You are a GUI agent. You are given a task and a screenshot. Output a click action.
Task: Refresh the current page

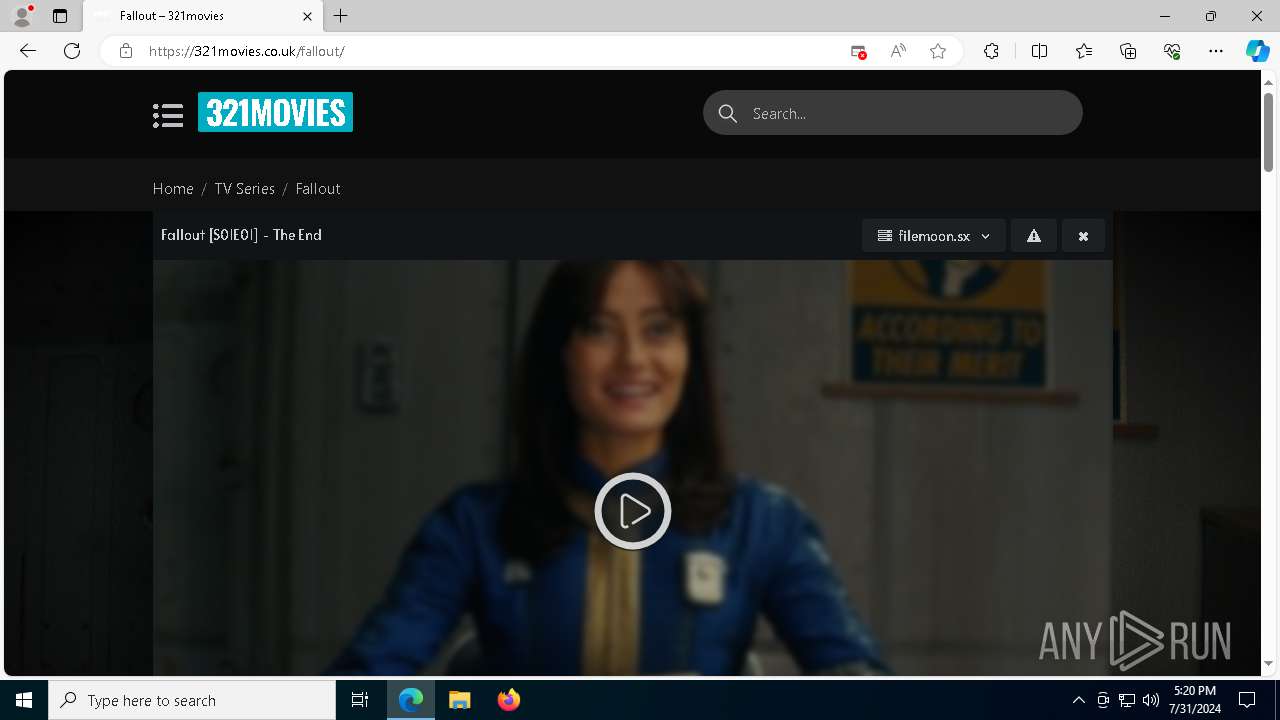click(72, 51)
